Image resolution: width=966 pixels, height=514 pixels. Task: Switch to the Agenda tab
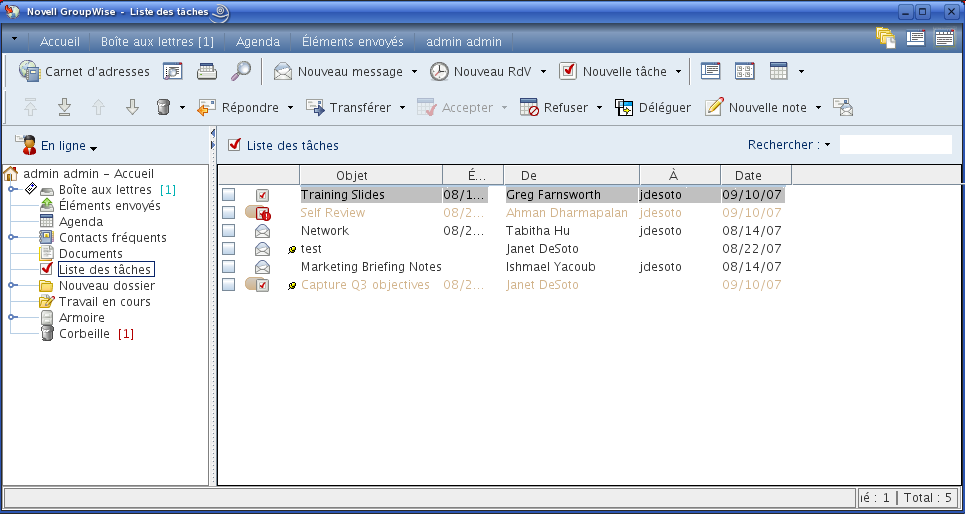coord(258,42)
